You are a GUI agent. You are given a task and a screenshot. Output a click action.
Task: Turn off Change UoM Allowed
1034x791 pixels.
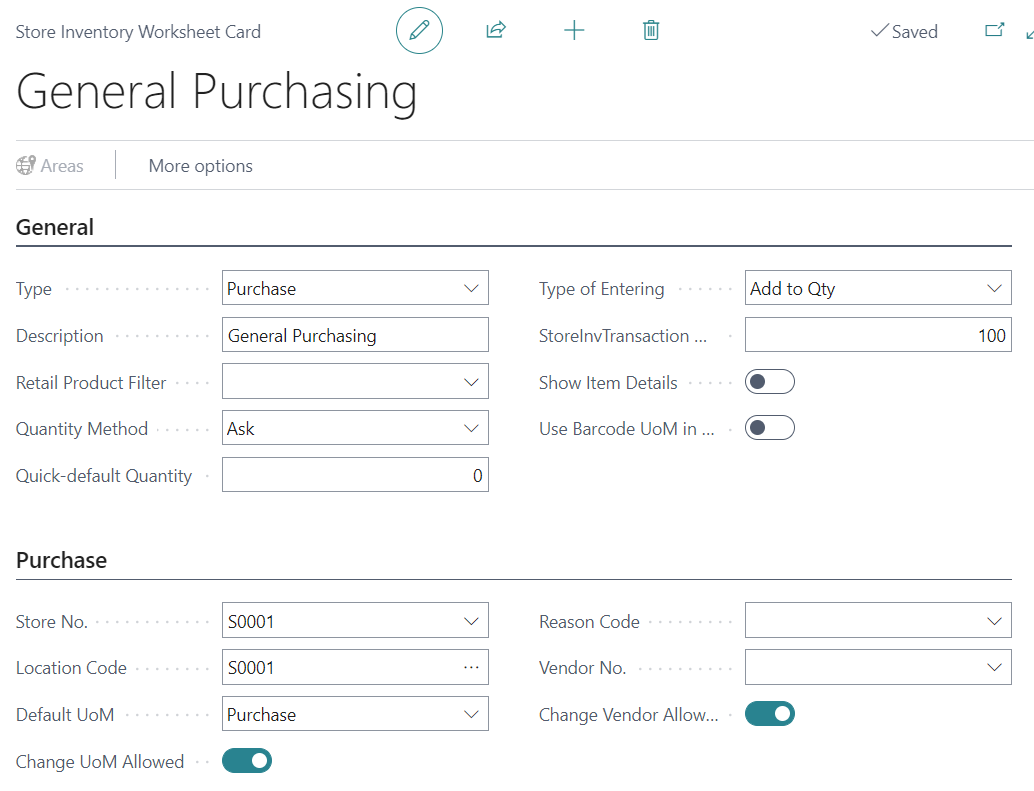[246, 761]
